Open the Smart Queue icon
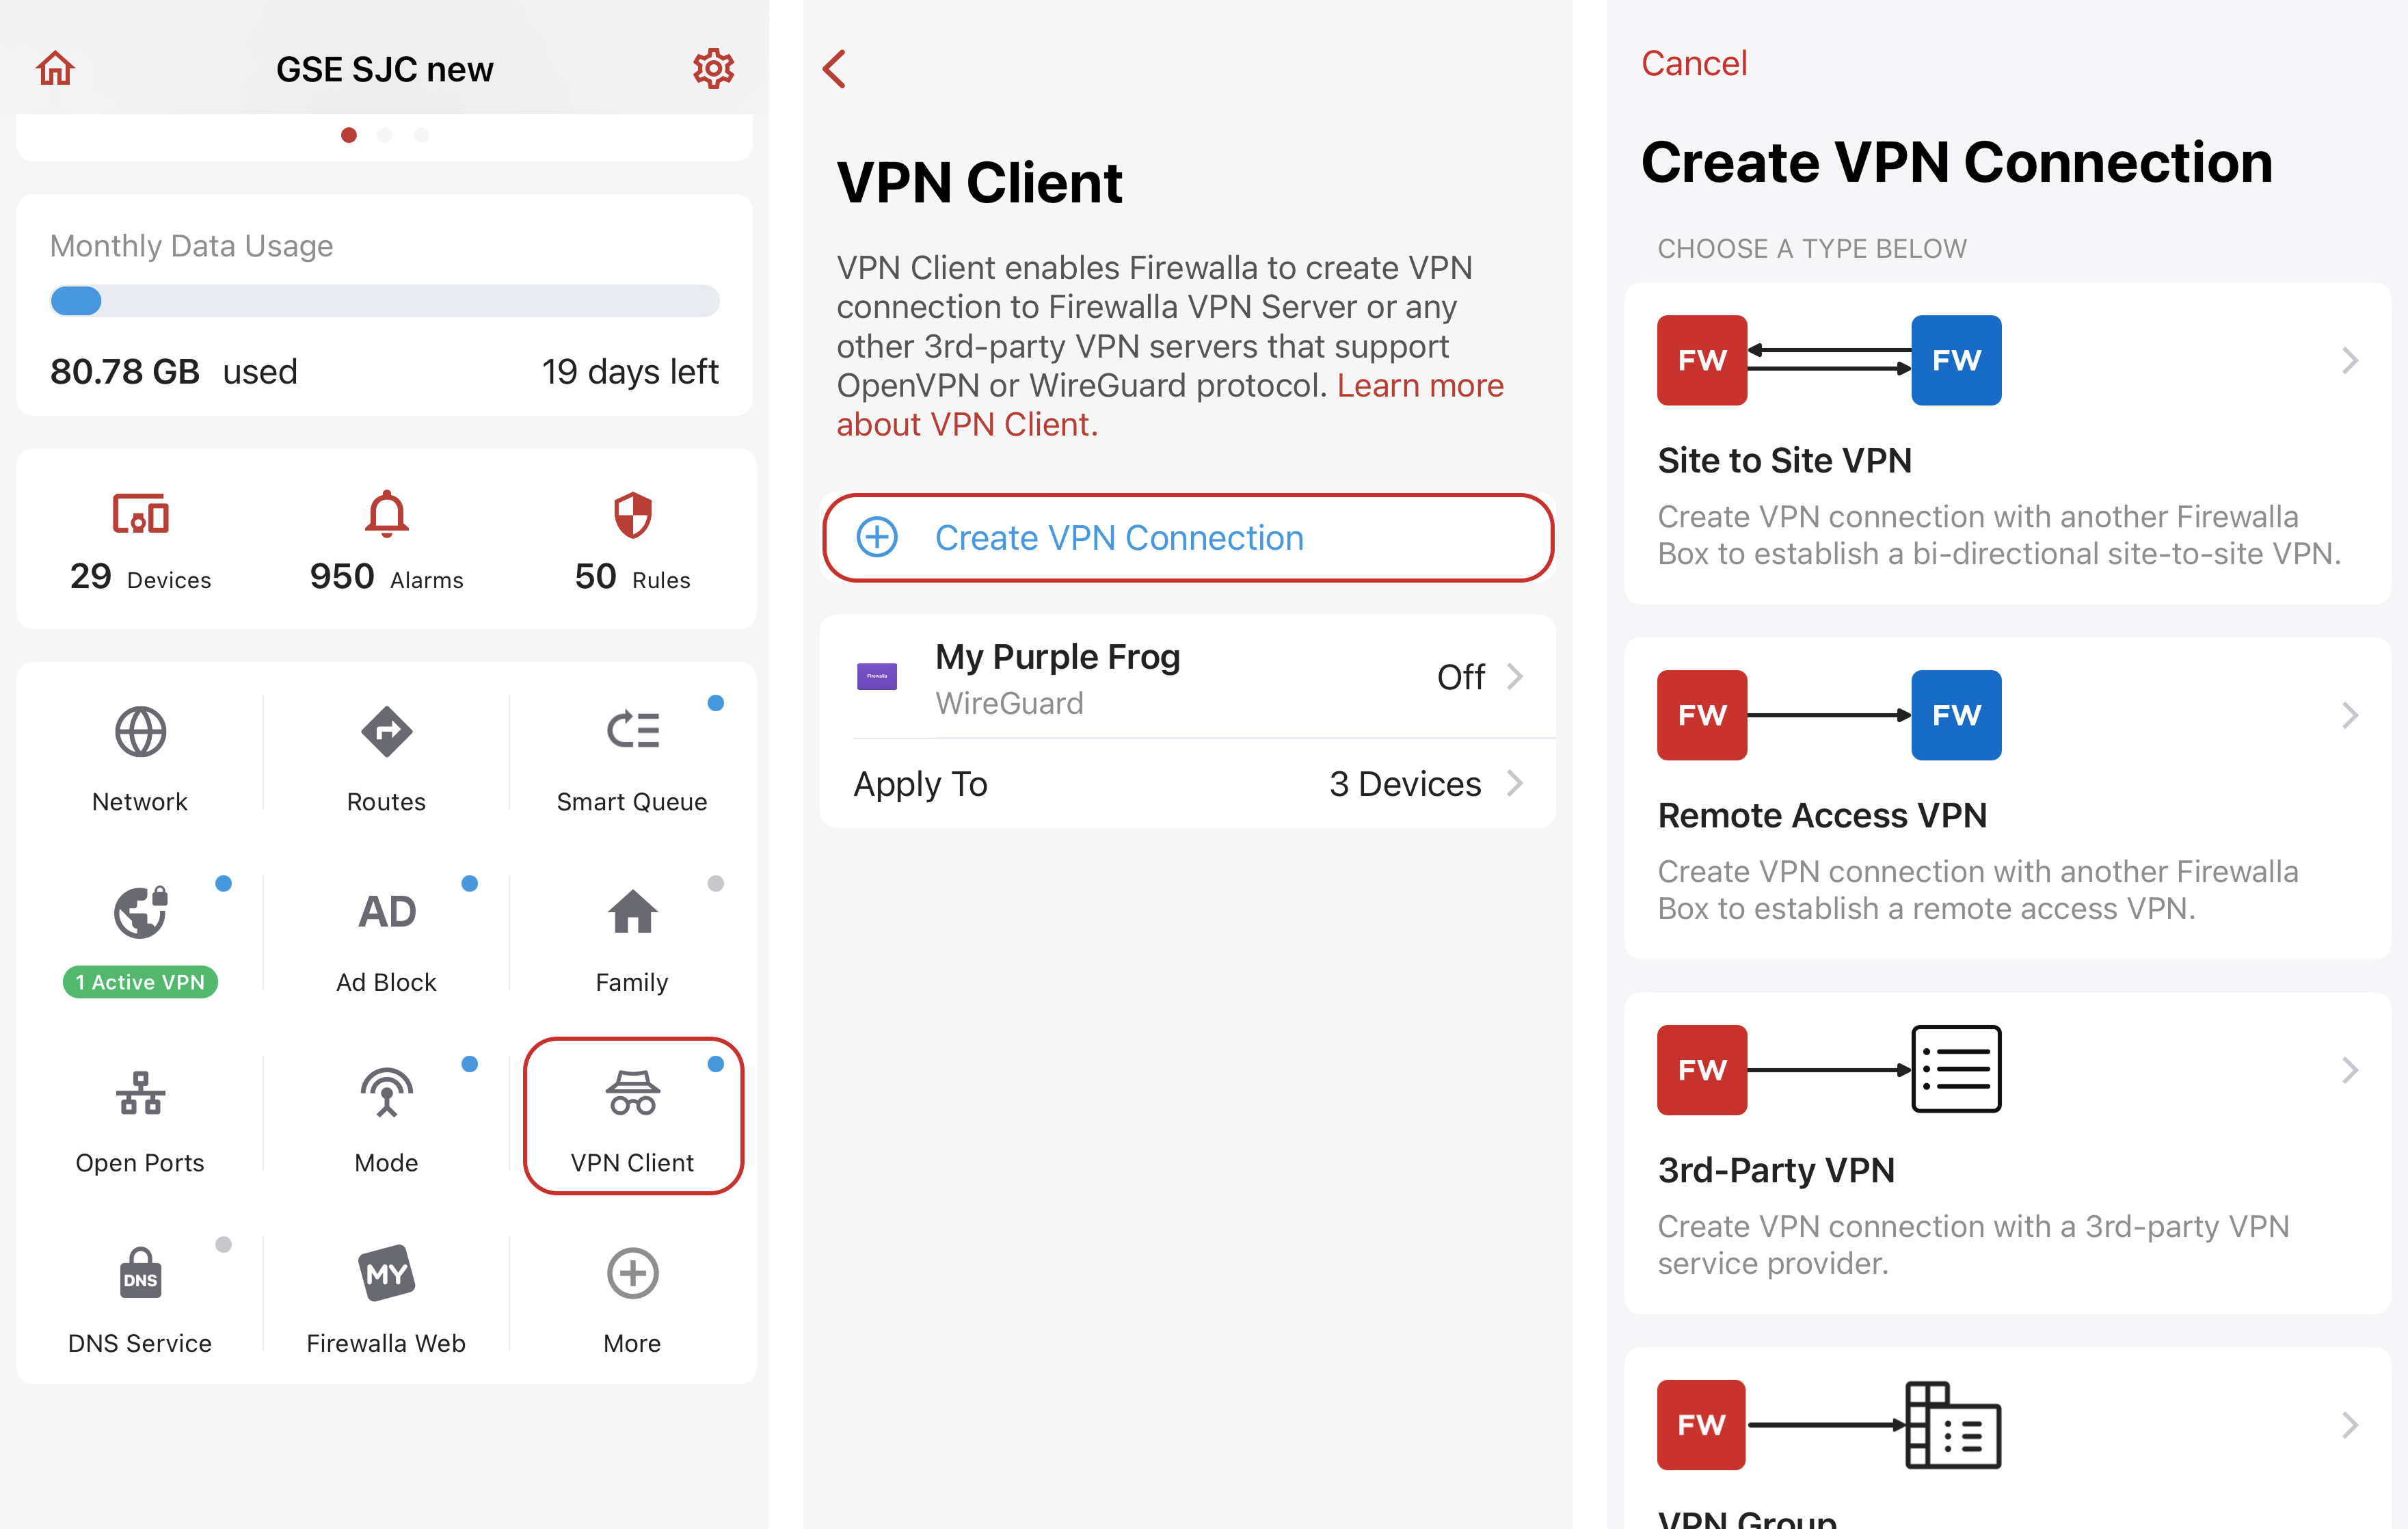The height and width of the screenshot is (1529, 2408). [632, 731]
